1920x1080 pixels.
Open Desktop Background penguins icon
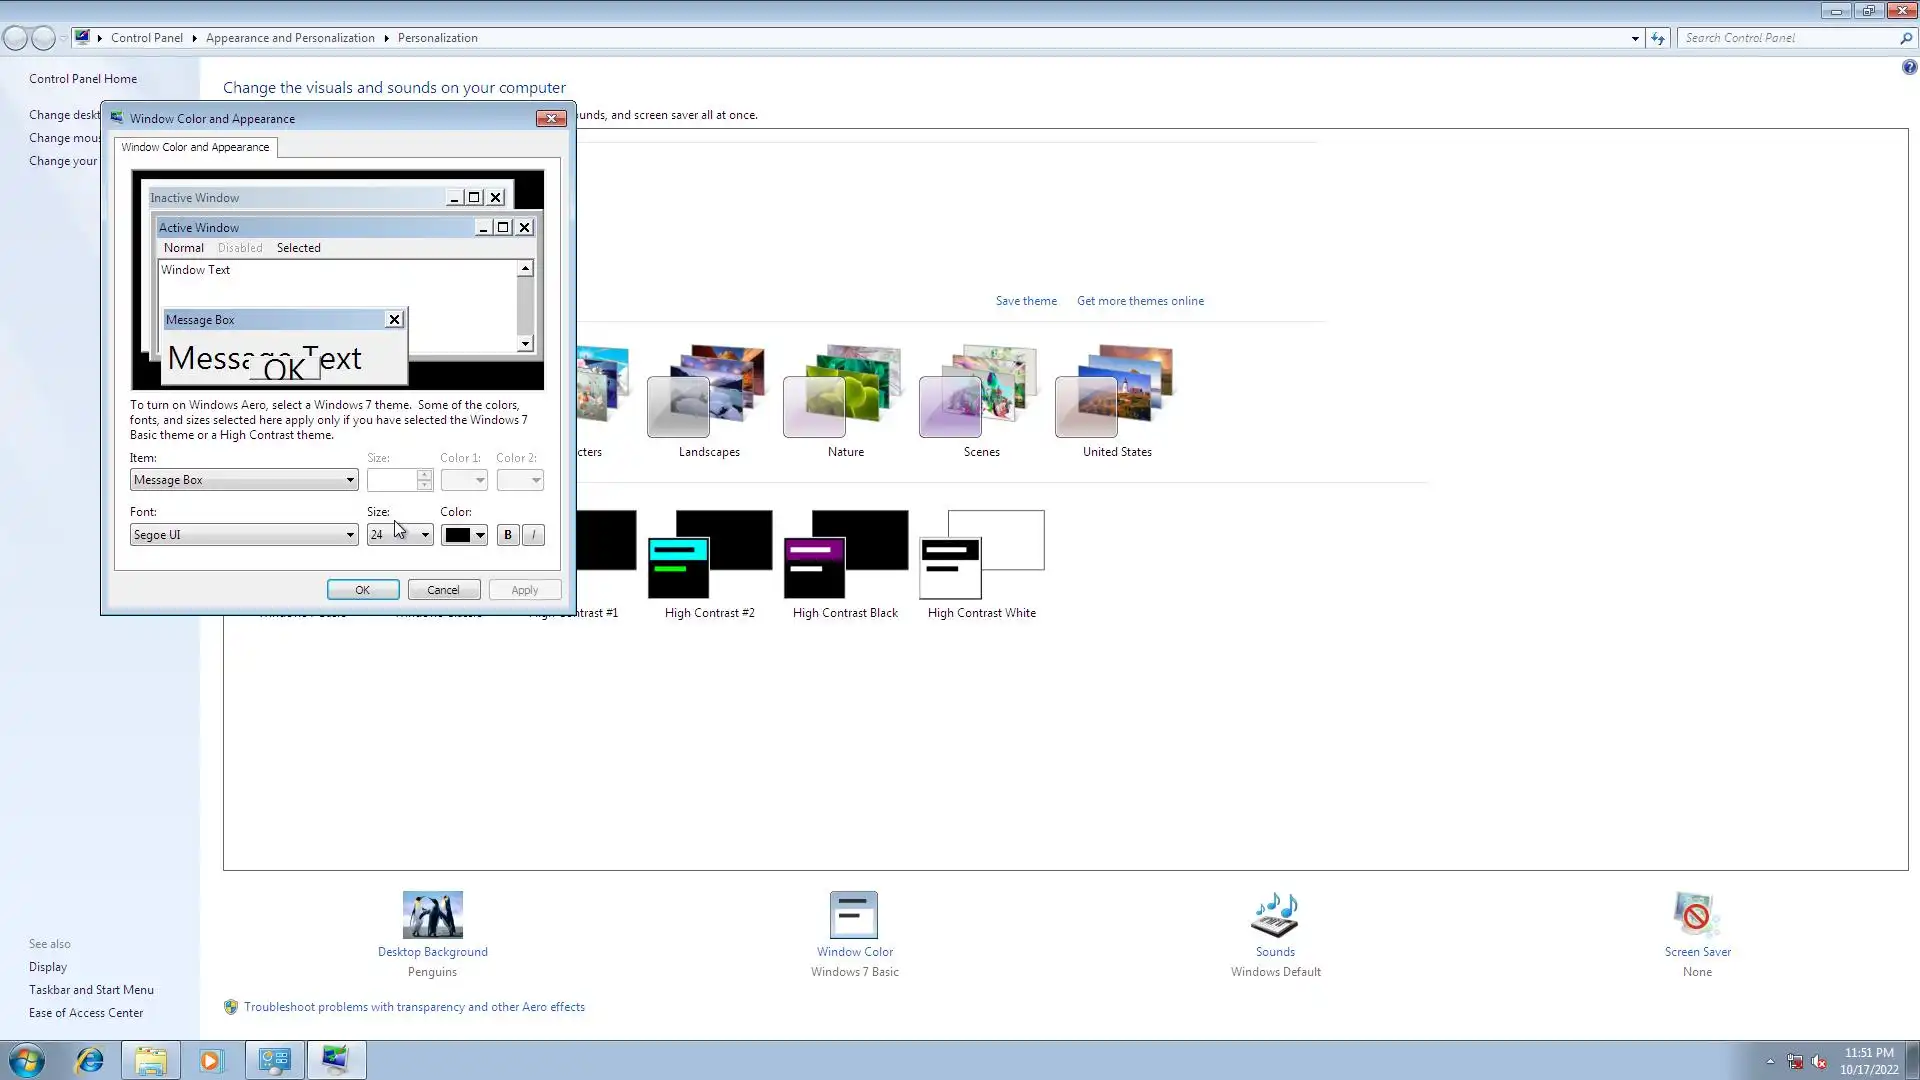click(432, 915)
